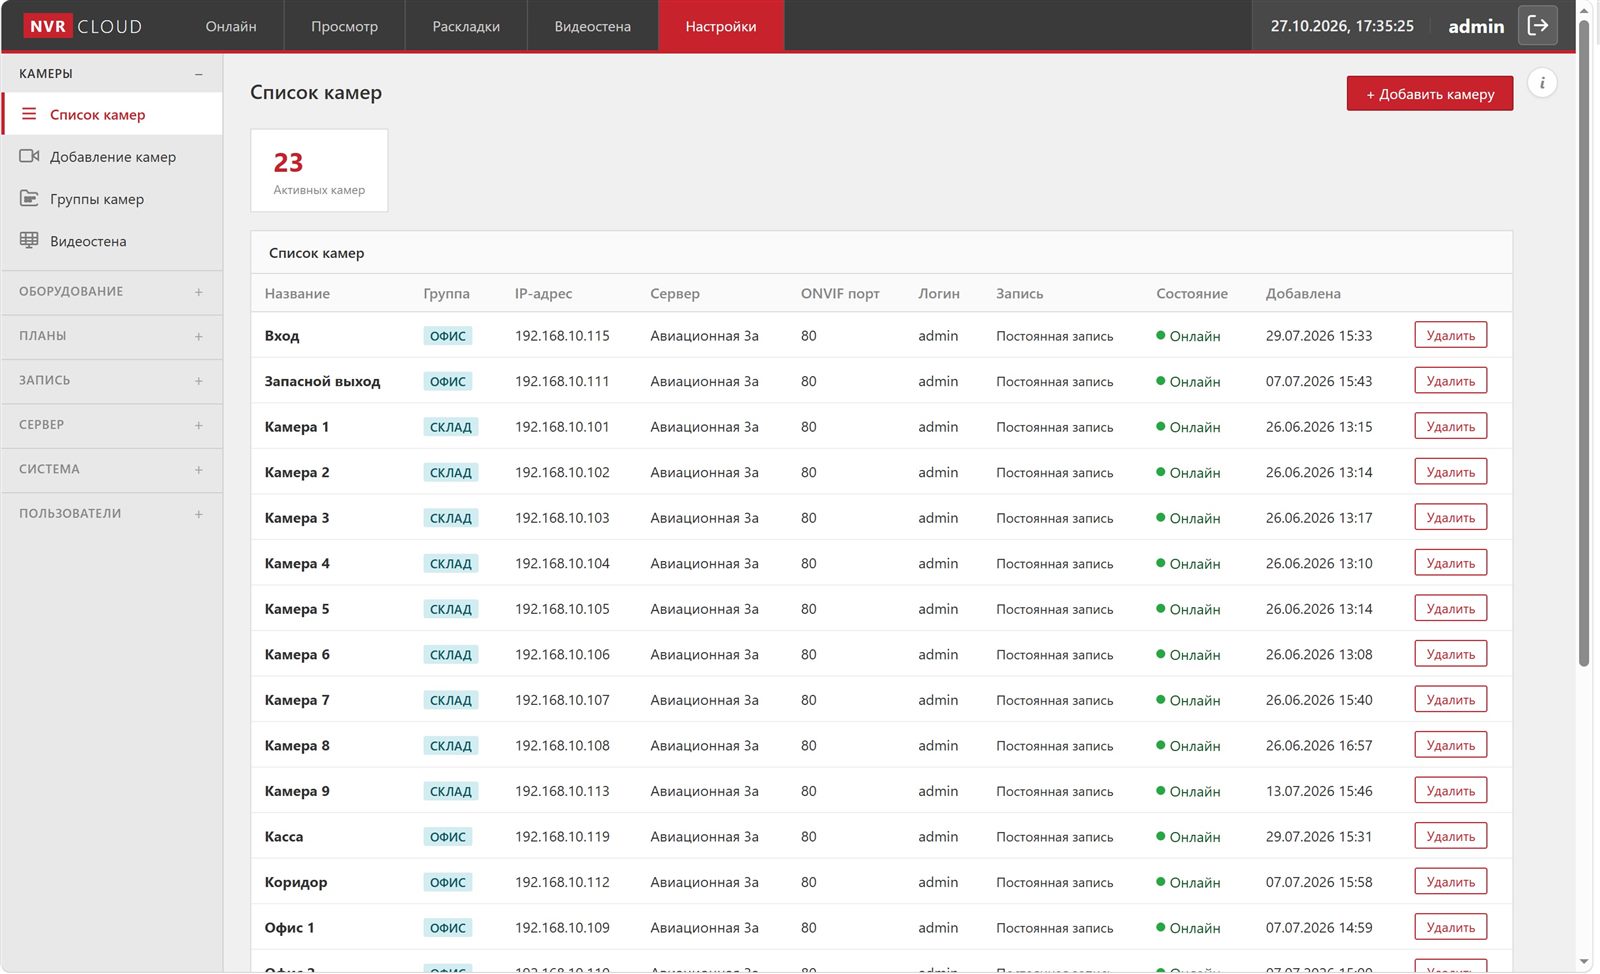Open Добавление камер in sidebar
Viewport: 1600px width, 974px height.
pyautogui.click(x=112, y=157)
